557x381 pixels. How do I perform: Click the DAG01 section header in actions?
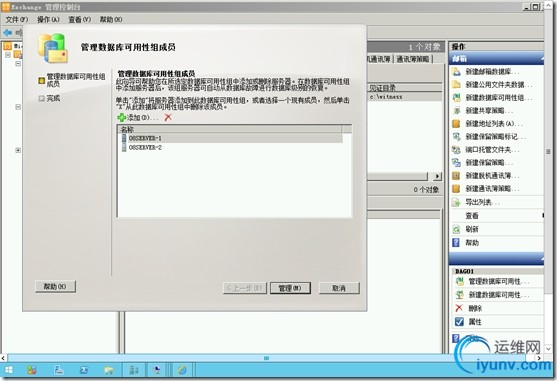[x=497, y=271]
